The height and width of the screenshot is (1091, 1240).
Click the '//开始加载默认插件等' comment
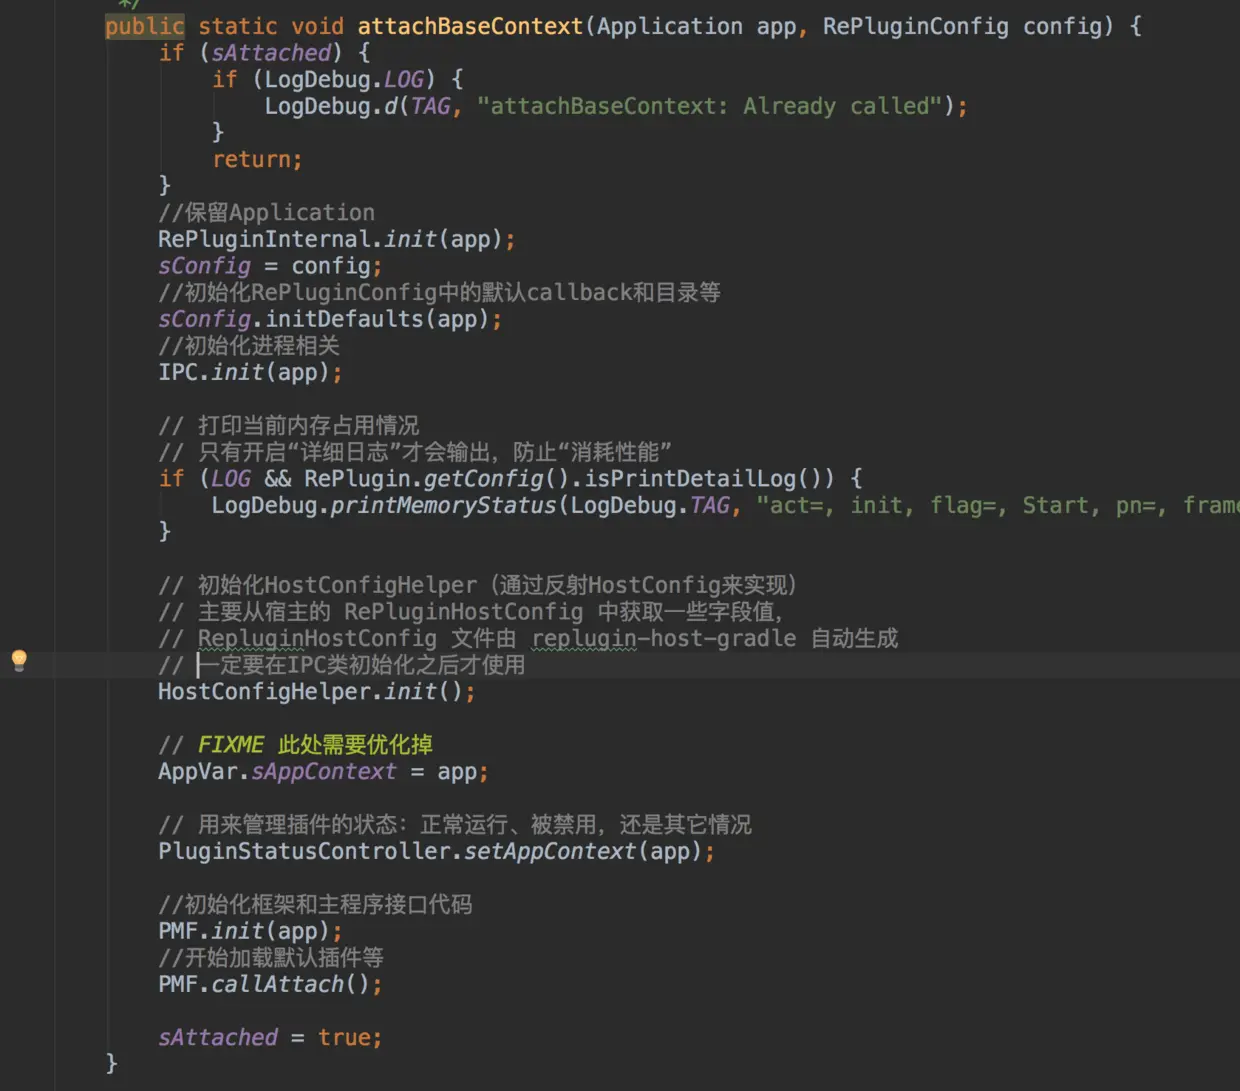click(271, 957)
